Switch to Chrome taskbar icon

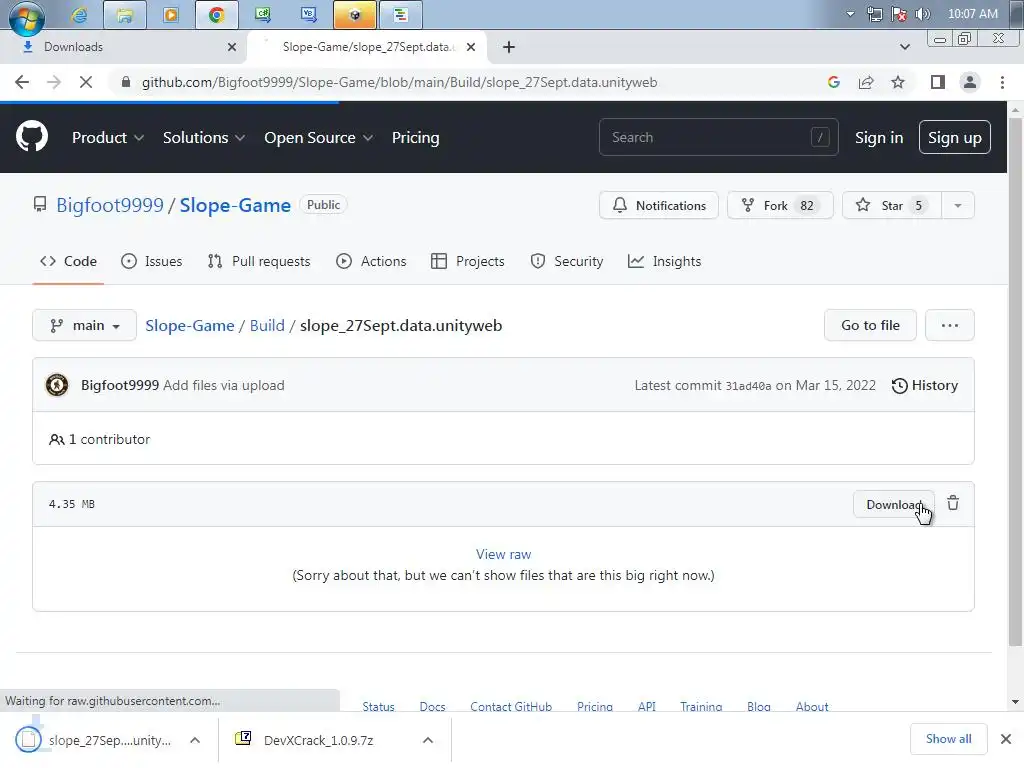tap(216, 14)
